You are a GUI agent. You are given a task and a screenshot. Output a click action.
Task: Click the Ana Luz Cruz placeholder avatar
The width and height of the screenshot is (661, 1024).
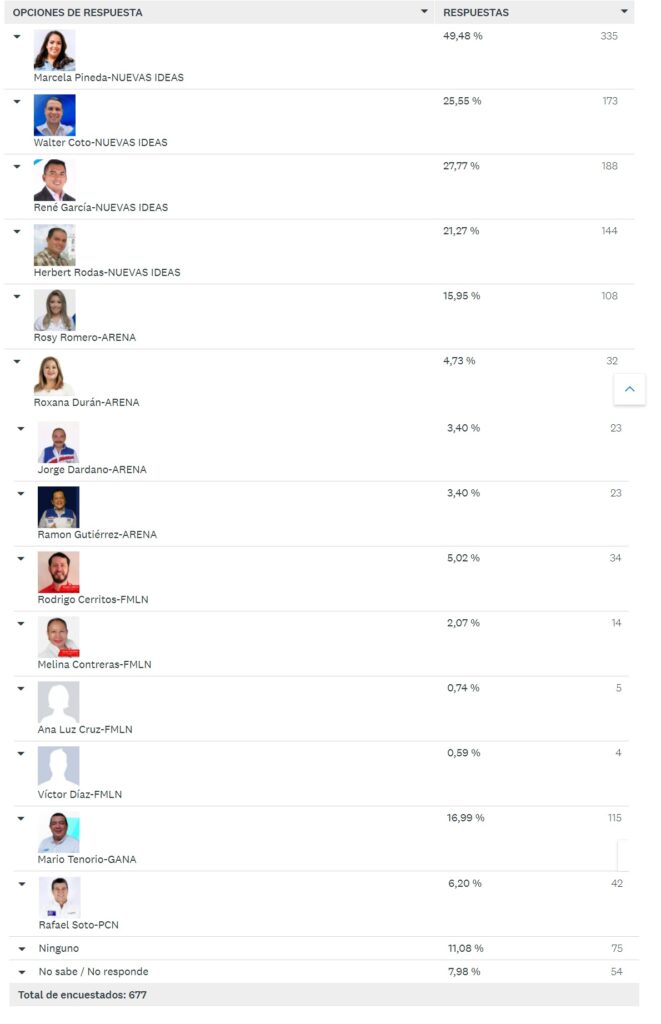[x=58, y=702]
